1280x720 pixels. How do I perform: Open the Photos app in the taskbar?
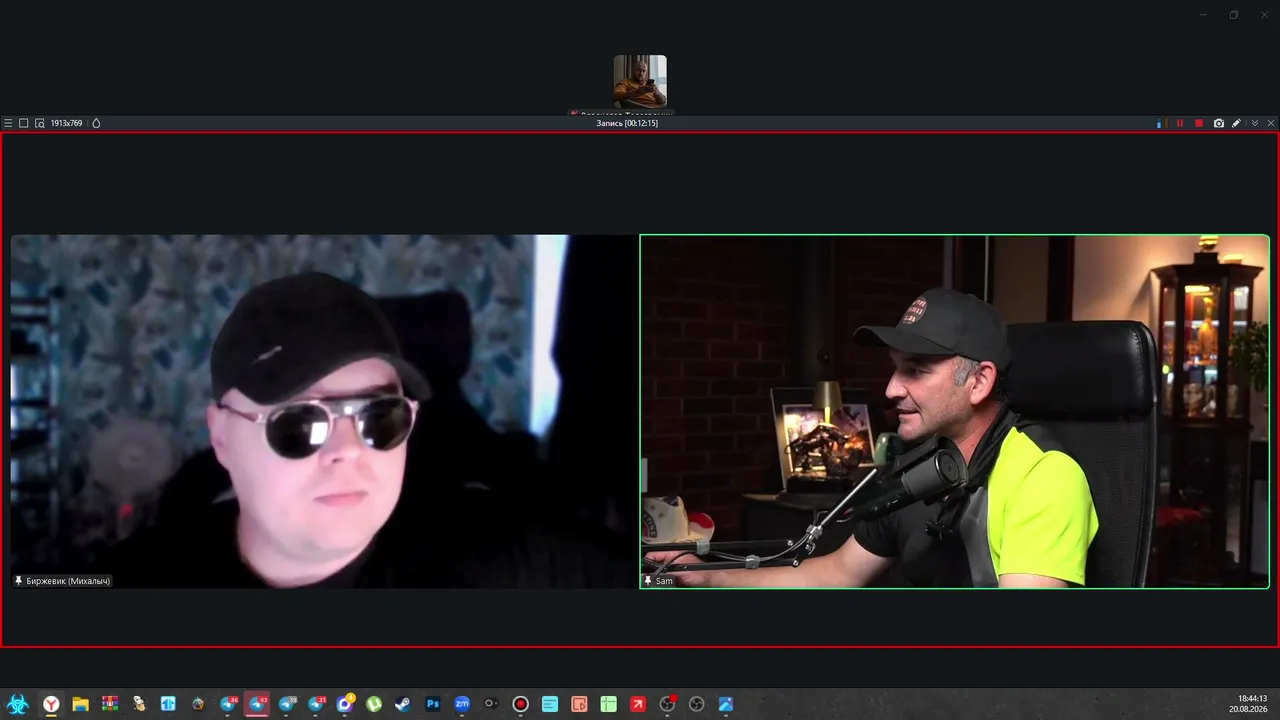click(726, 704)
